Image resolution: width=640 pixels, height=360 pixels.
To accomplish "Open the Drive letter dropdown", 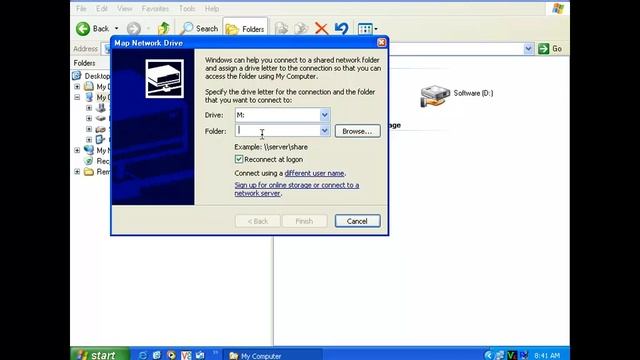I will click(x=324, y=115).
